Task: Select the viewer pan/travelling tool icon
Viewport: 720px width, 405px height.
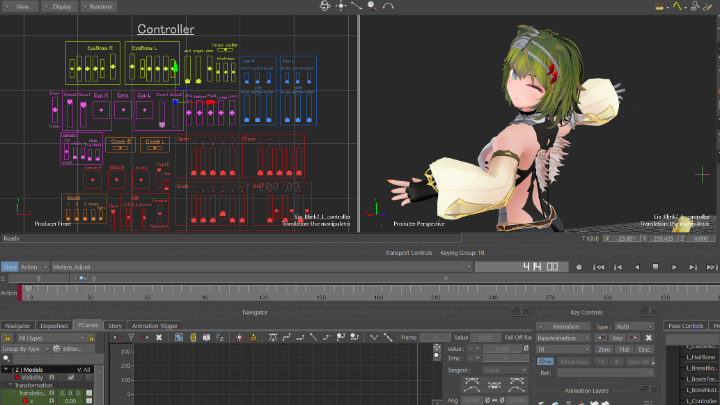Action: point(341,6)
